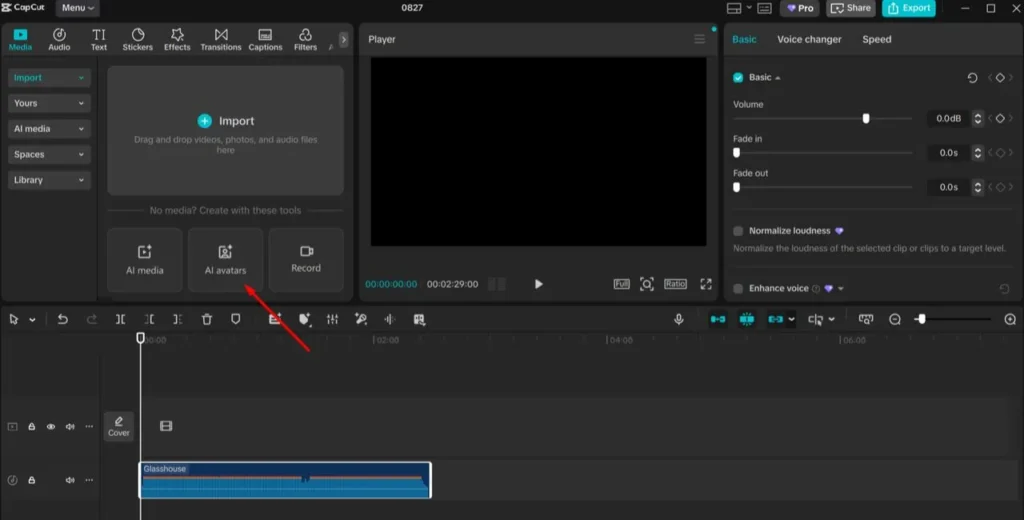The image size is (1024, 520).
Task: Expand the Enhance voice options arrow
Action: (841, 289)
